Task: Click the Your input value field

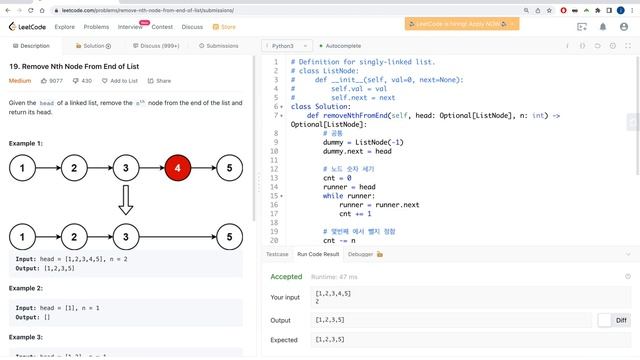Action: 471,297
